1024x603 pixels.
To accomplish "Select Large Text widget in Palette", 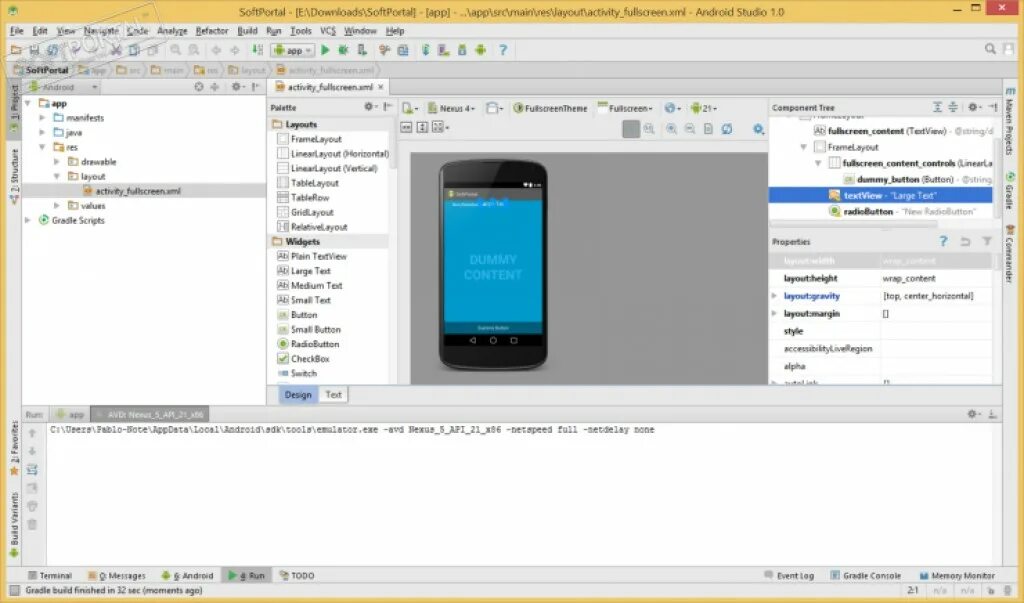I will coord(304,270).
